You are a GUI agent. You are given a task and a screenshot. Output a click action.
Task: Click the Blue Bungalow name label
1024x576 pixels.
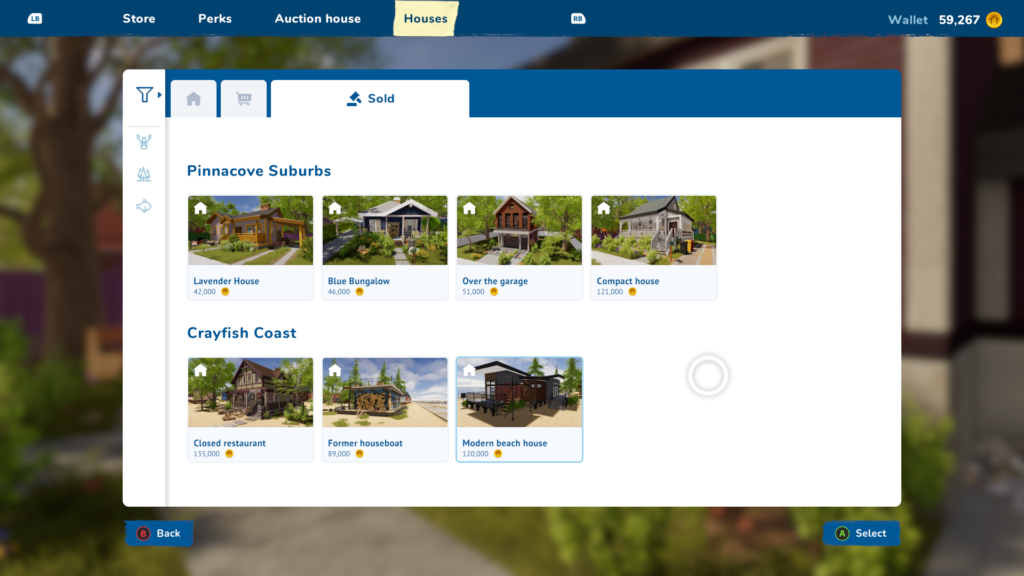[359, 281]
